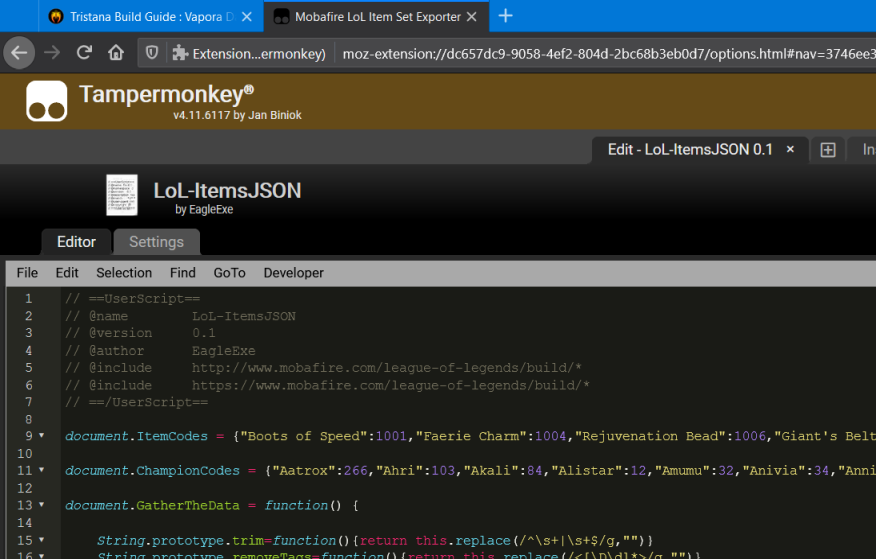Close the Mobafire LoL Item Set Exporter tab
Viewport: 876px width, 559px height.
click(472, 17)
